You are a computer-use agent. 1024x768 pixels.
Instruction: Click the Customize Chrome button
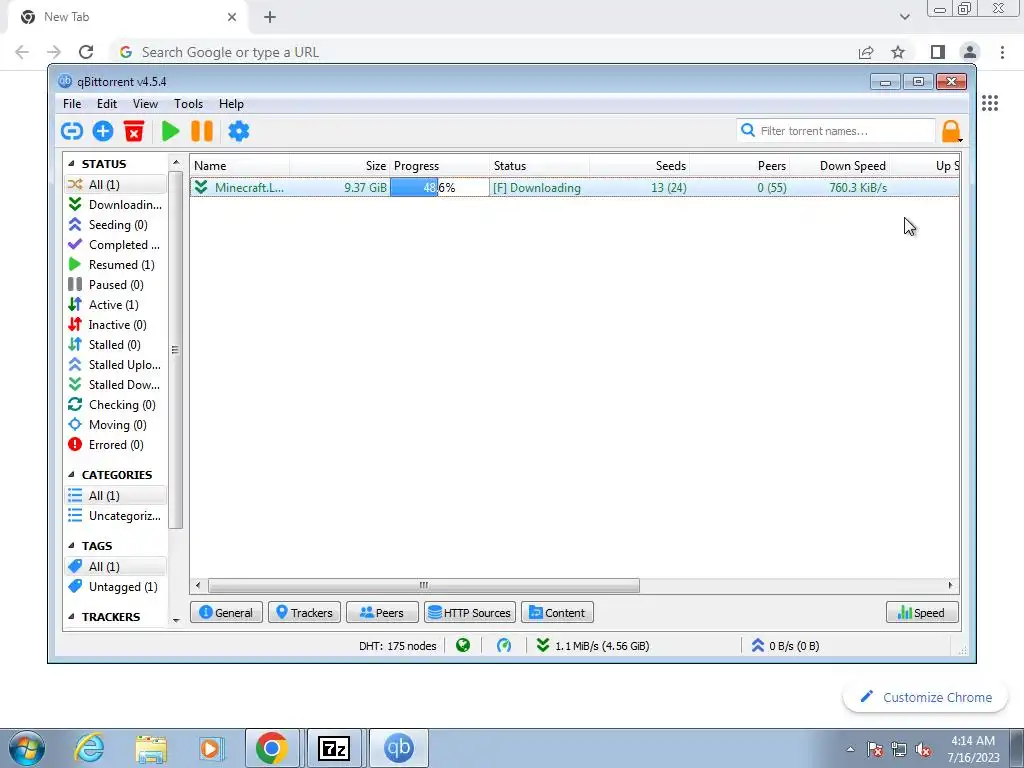click(927, 697)
